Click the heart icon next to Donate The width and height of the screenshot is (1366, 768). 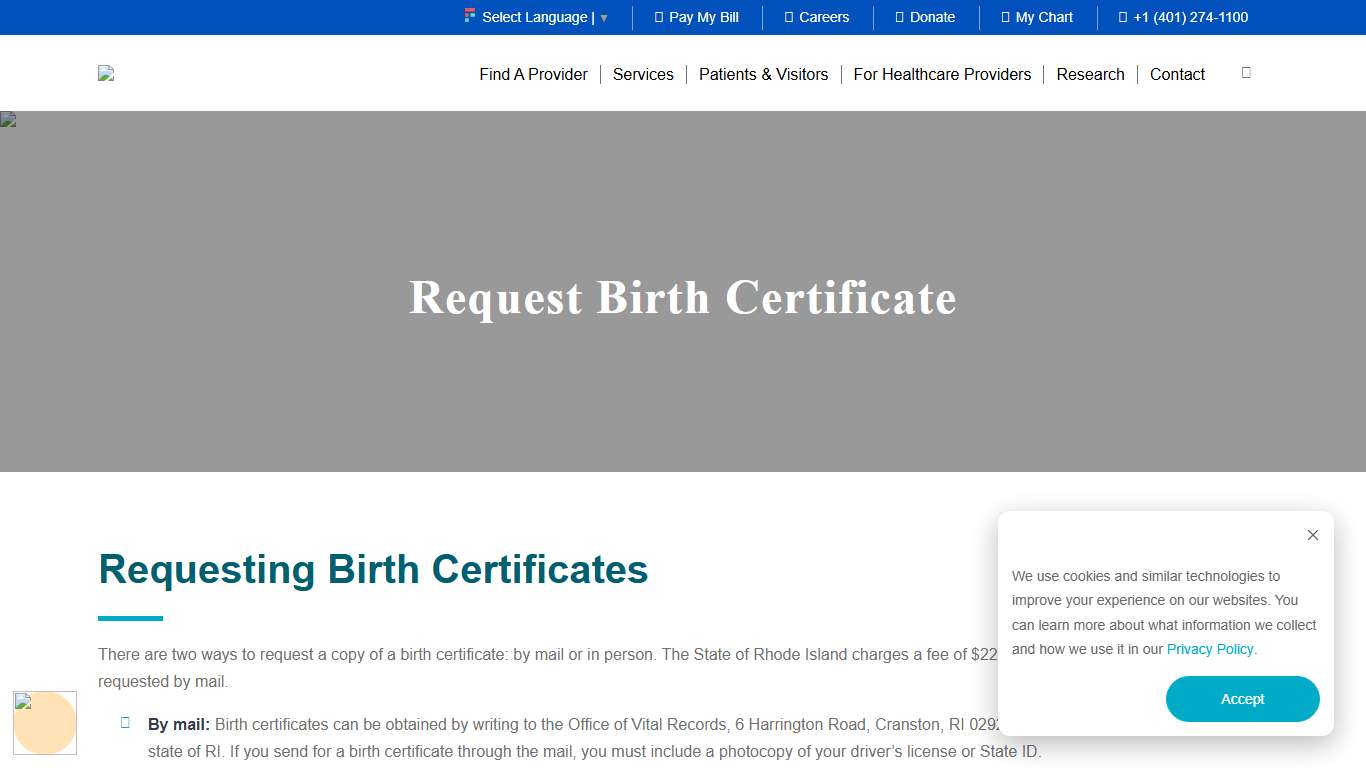898,17
